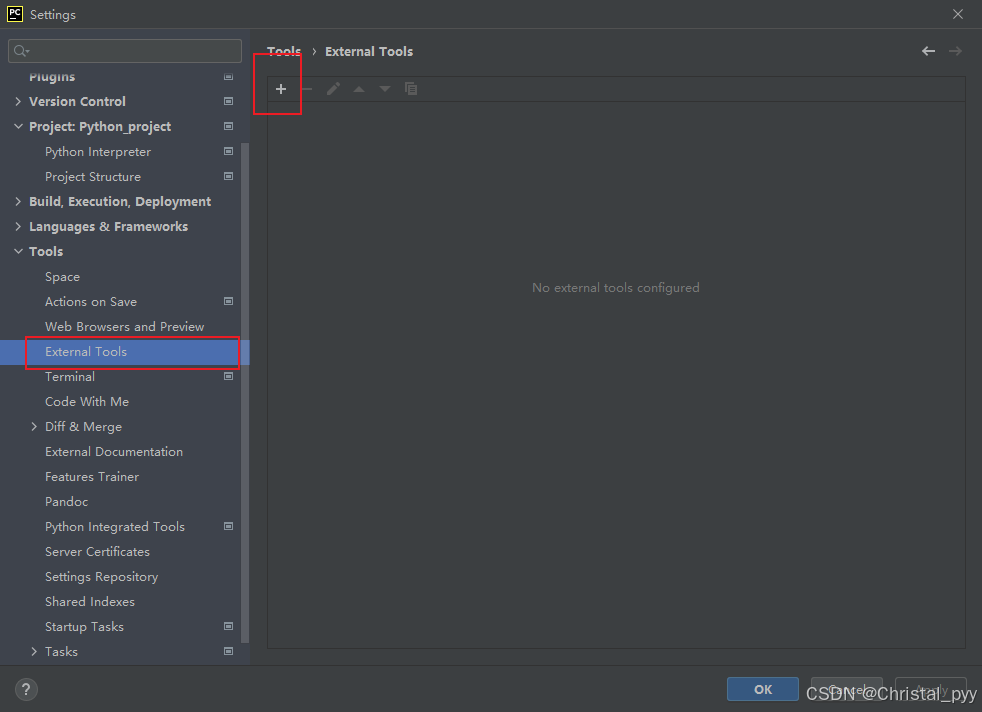
Task: Click the OK button
Action: pyautogui.click(x=763, y=689)
